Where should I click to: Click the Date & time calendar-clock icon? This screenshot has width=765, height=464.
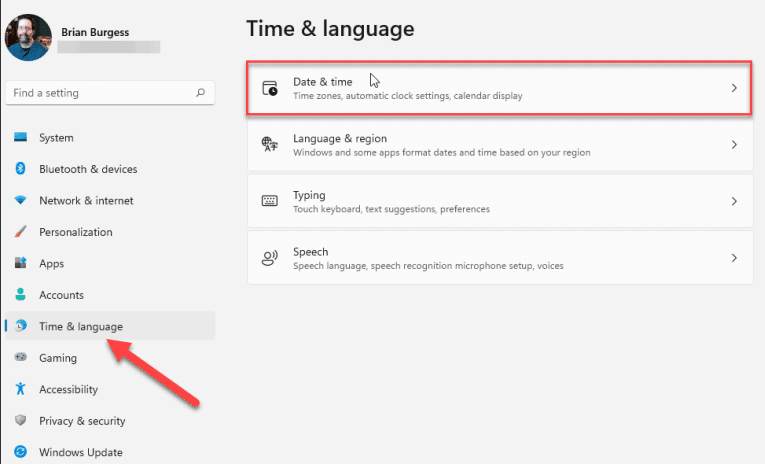pos(270,88)
